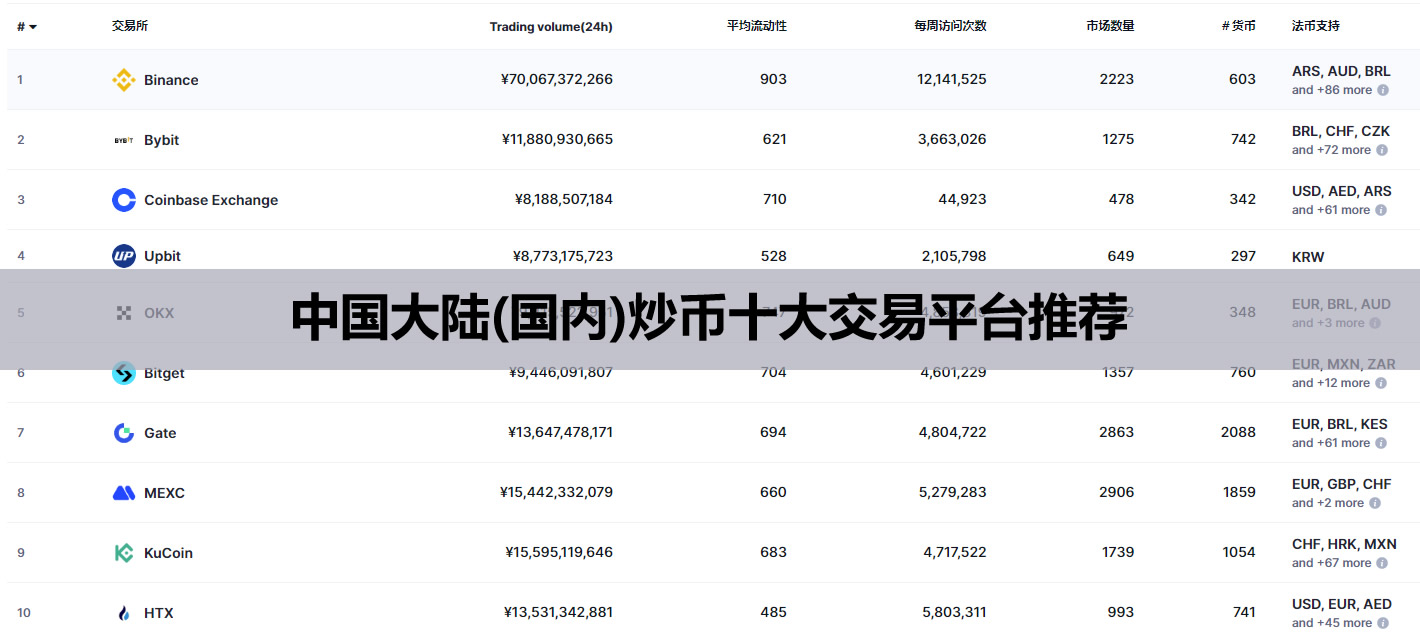
Task: Click 'ARS, AUD, BRL' in Binance row
Action: (x=1341, y=72)
